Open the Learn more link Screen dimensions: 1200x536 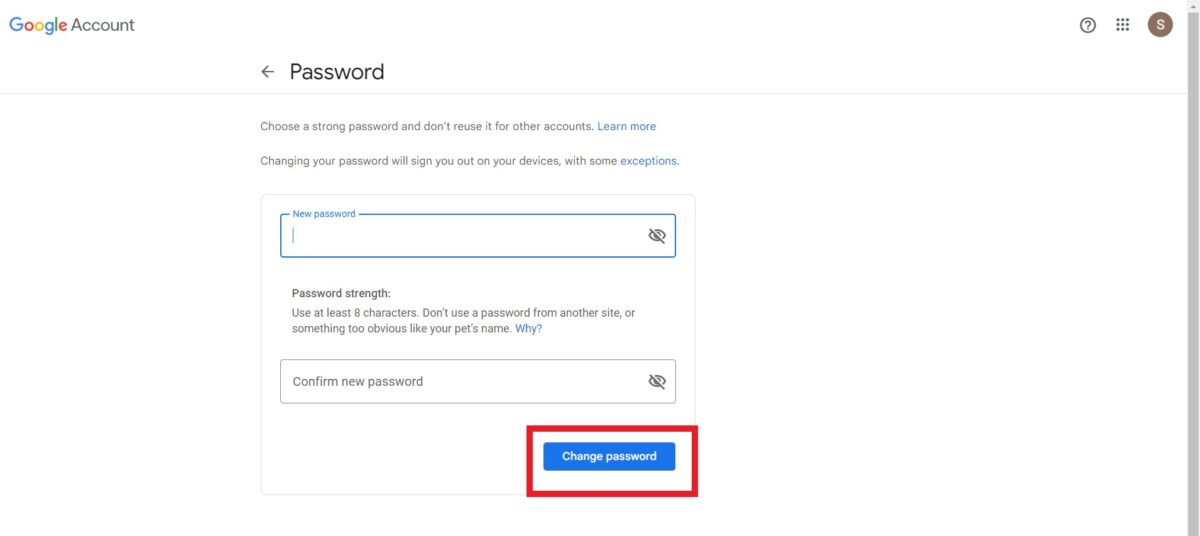click(x=627, y=127)
